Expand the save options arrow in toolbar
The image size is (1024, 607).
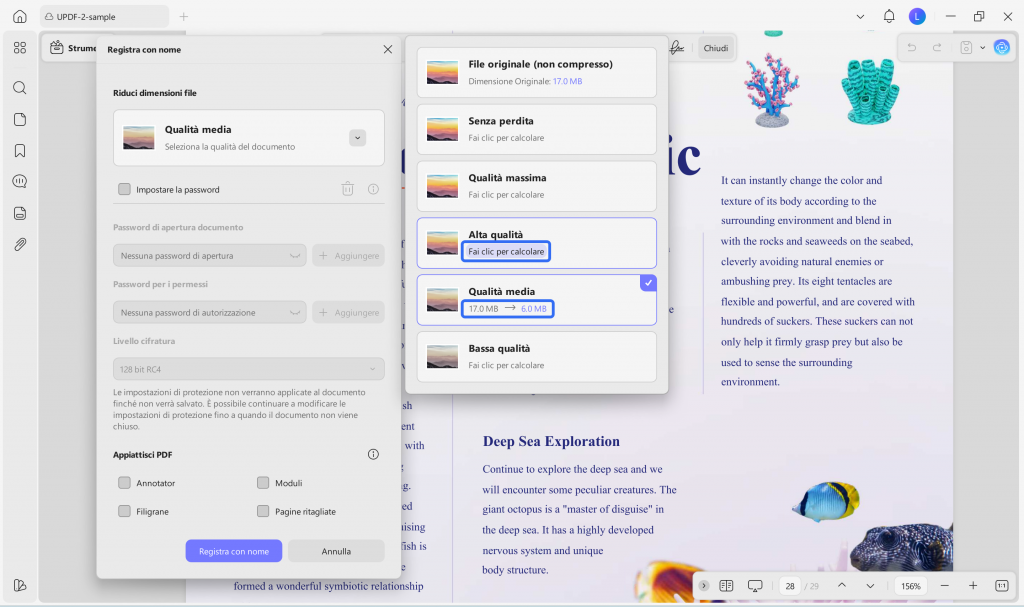coord(982,48)
